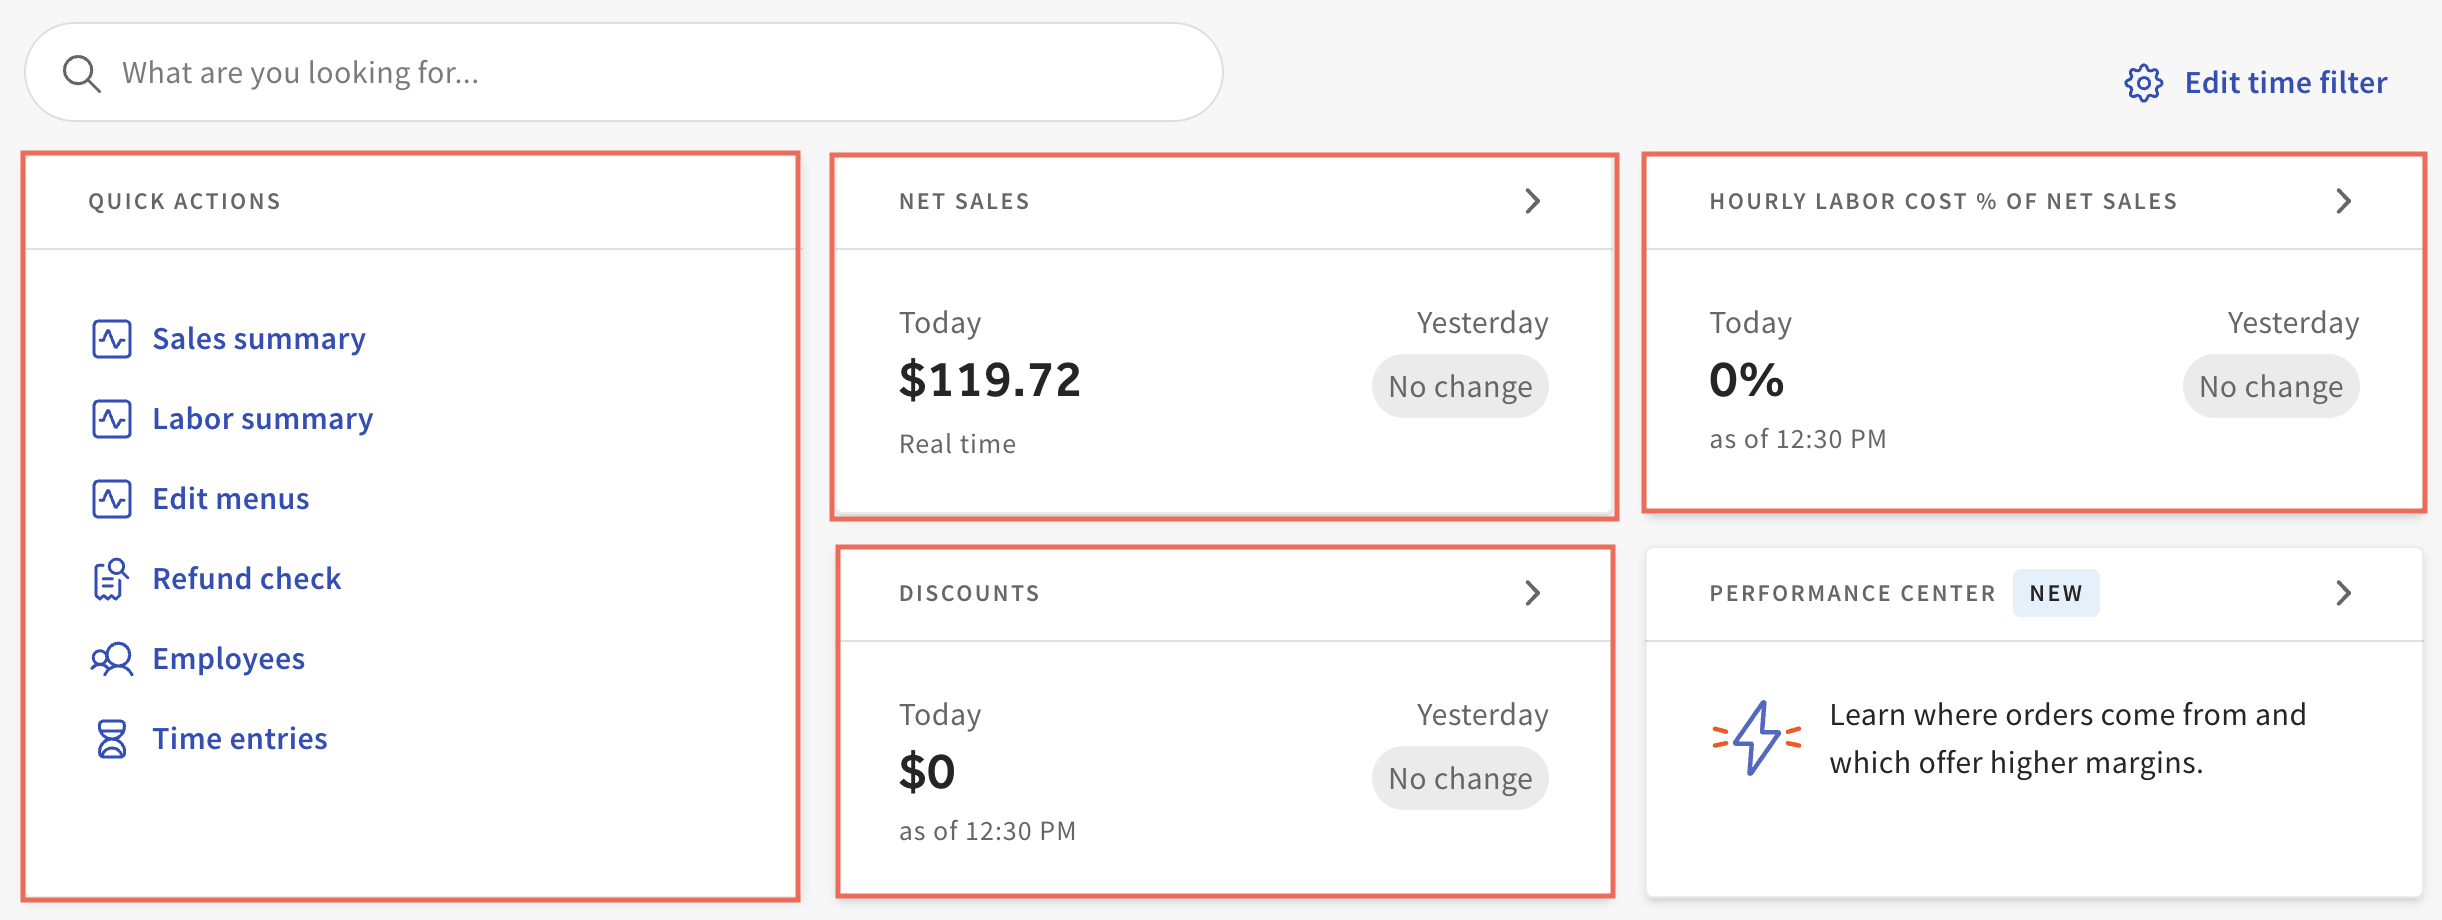The image size is (2442, 920).
Task: Click the magnifying glass search icon
Action: (x=82, y=71)
